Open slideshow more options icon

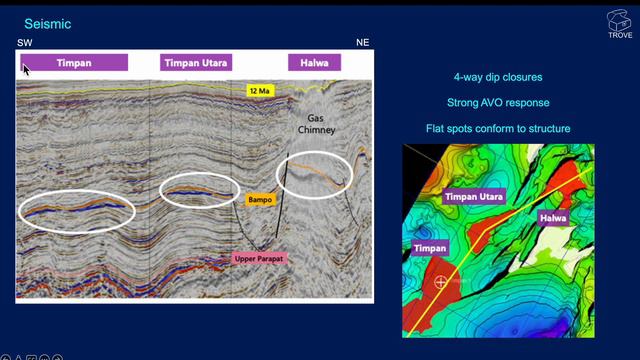(44, 358)
